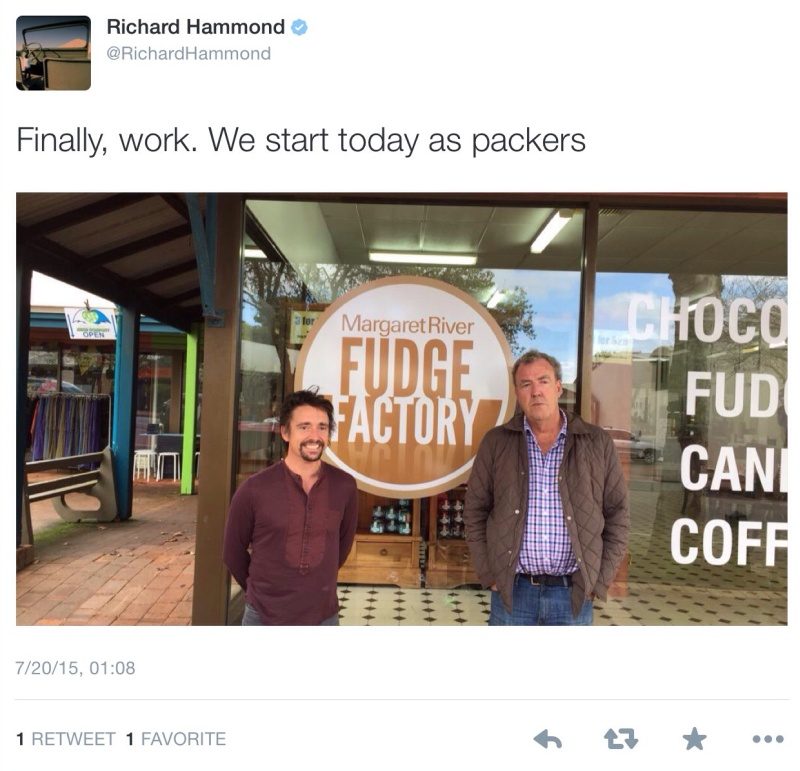Open the 7/20/15, 01:08 timestamp
The width and height of the screenshot is (800, 771).
click(76, 668)
